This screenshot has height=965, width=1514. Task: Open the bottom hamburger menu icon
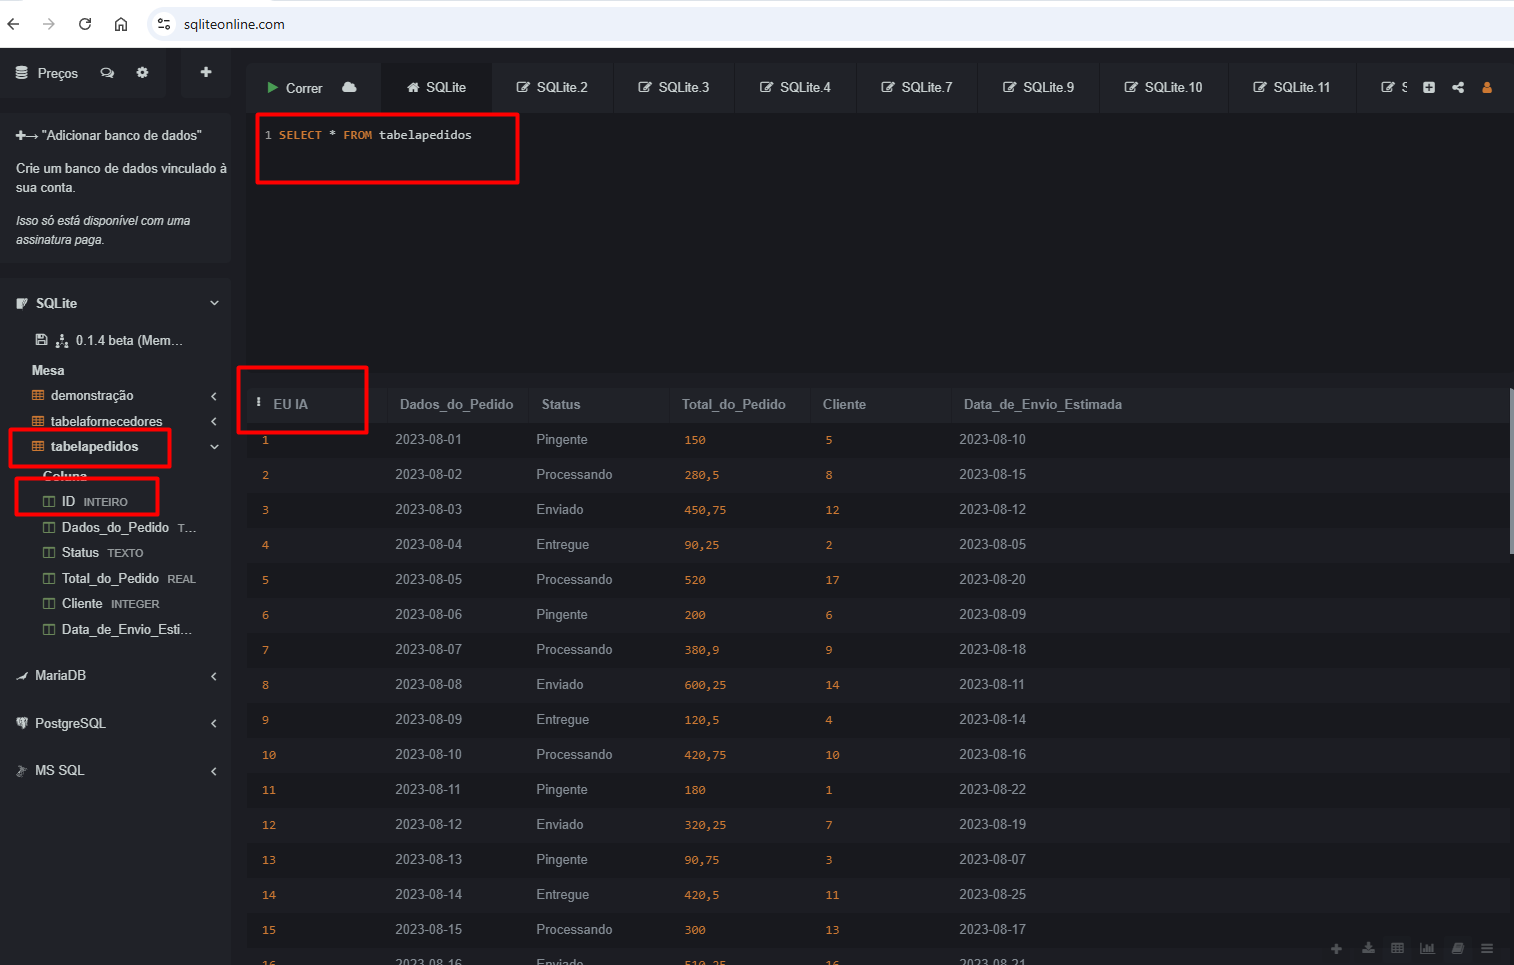(x=1487, y=948)
